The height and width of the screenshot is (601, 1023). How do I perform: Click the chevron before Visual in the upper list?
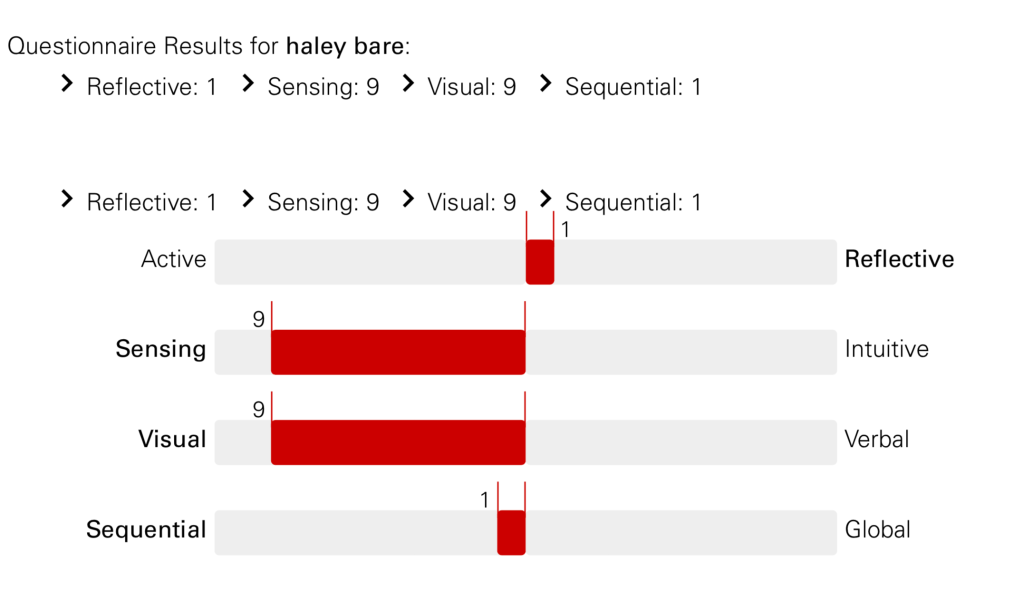click(408, 85)
